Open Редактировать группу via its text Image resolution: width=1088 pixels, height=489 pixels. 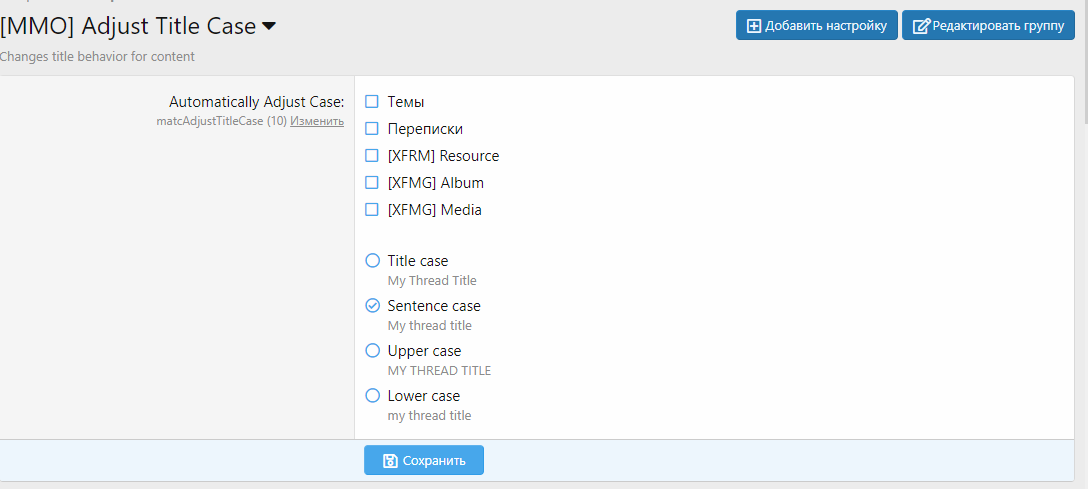click(x=998, y=26)
